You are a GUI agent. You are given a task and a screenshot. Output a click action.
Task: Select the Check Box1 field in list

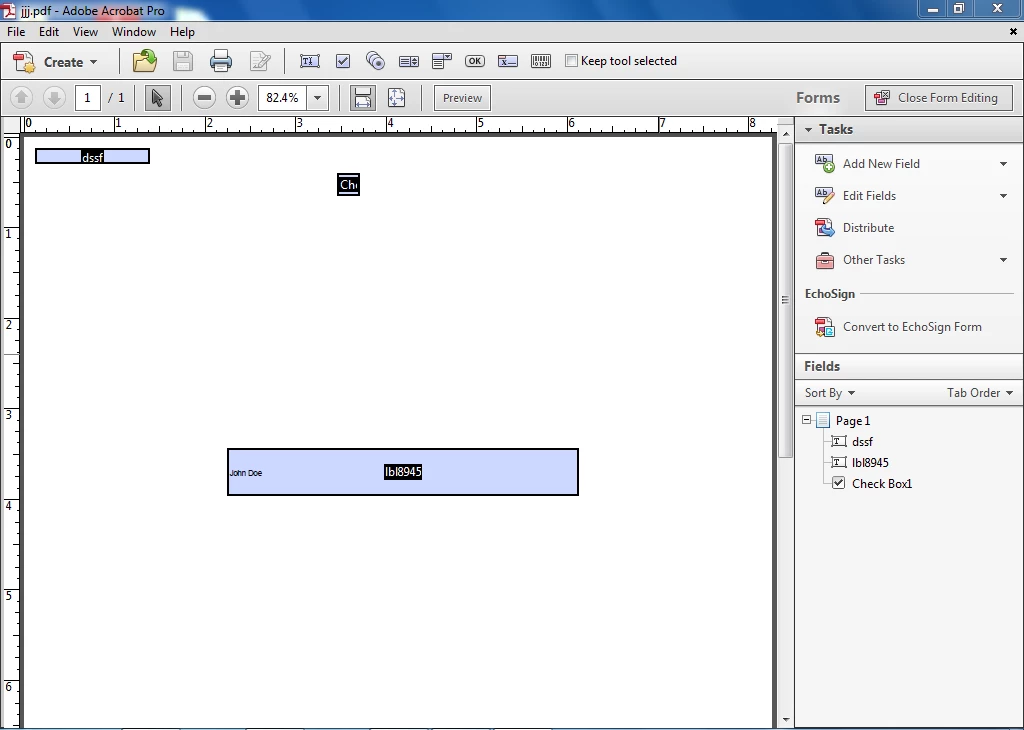point(882,484)
